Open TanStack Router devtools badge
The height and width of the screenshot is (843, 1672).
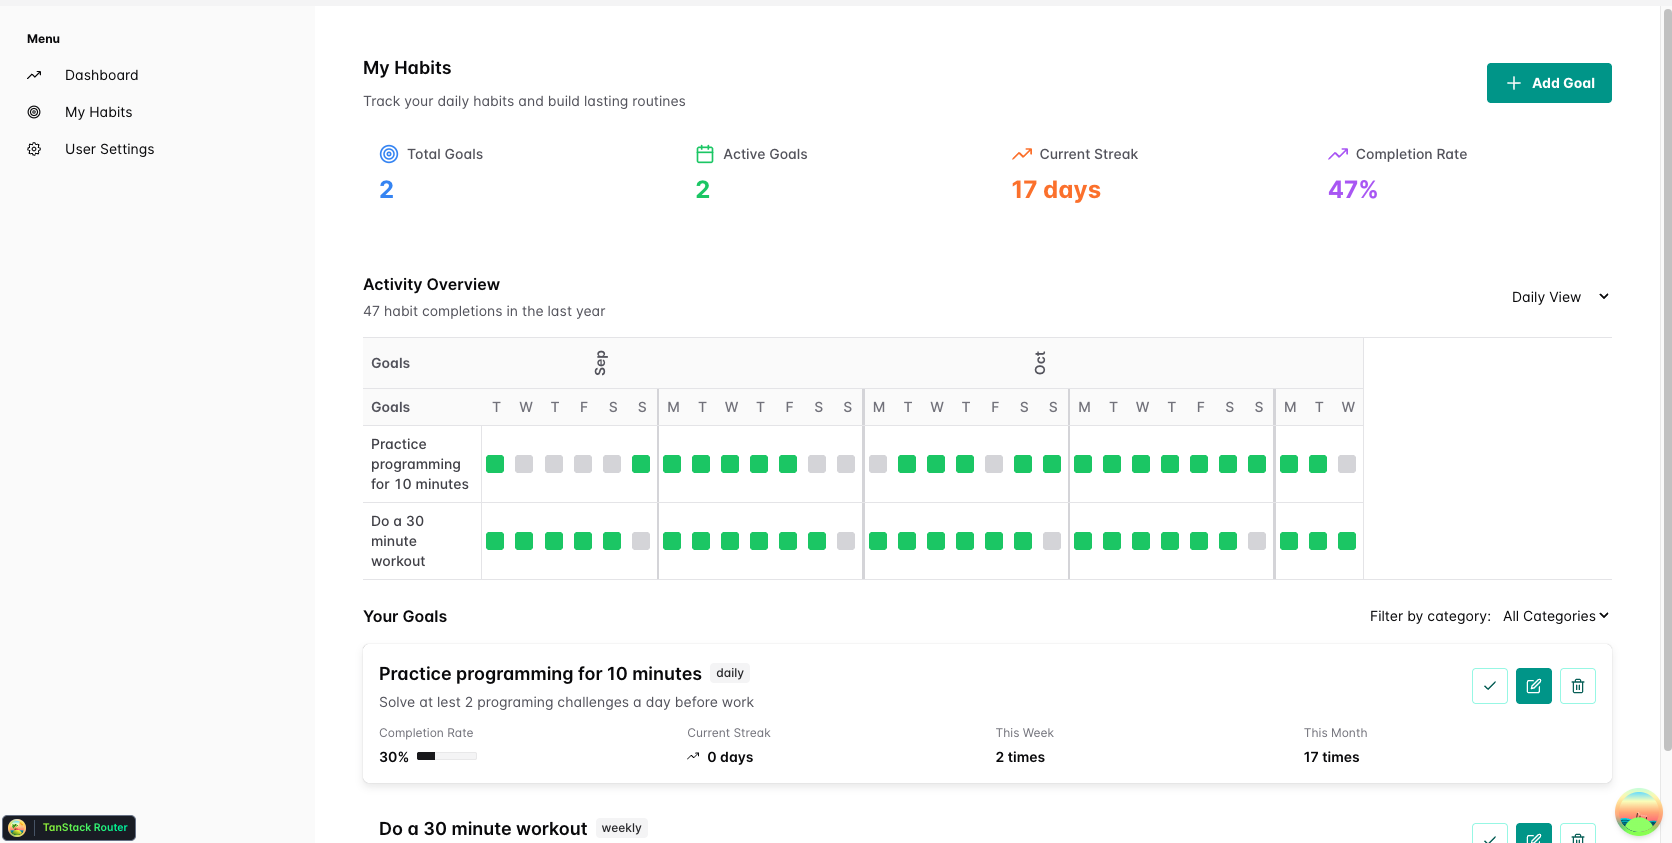pyautogui.click(x=69, y=828)
